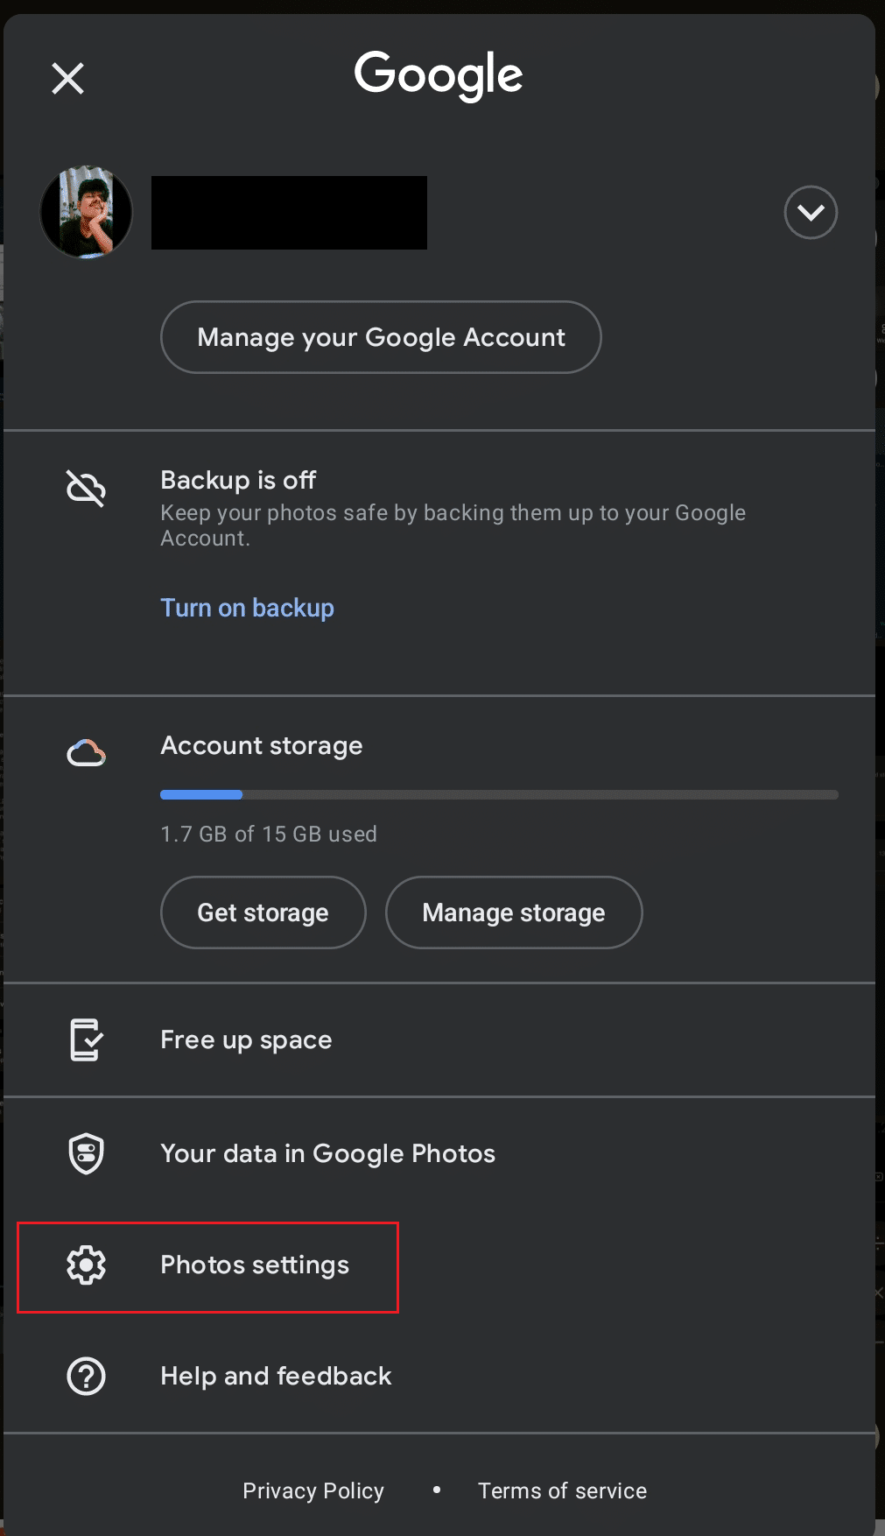The image size is (885, 1536).
Task: Expand the account switcher chevron
Action: 810,212
